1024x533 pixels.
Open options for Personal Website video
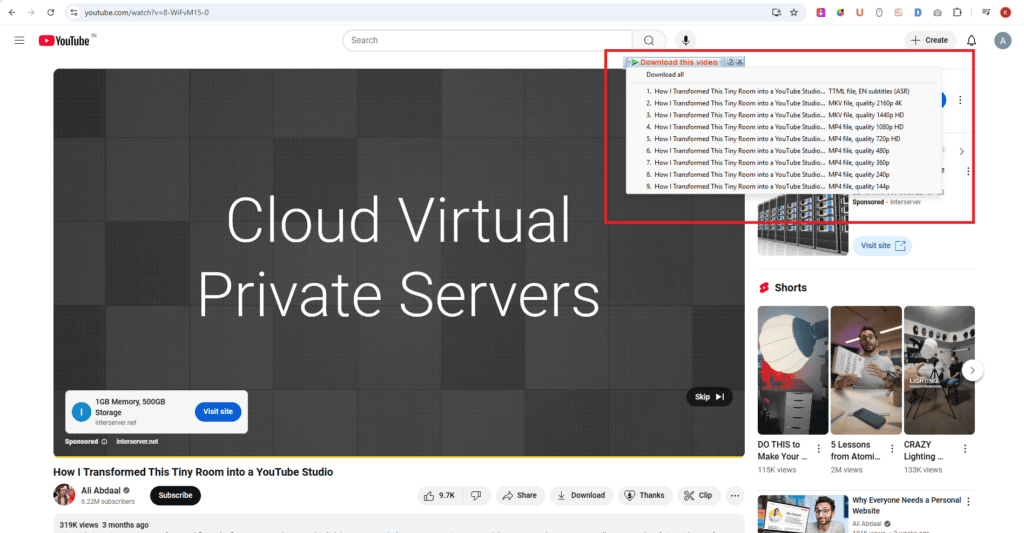pyautogui.click(x=968, y=502)
